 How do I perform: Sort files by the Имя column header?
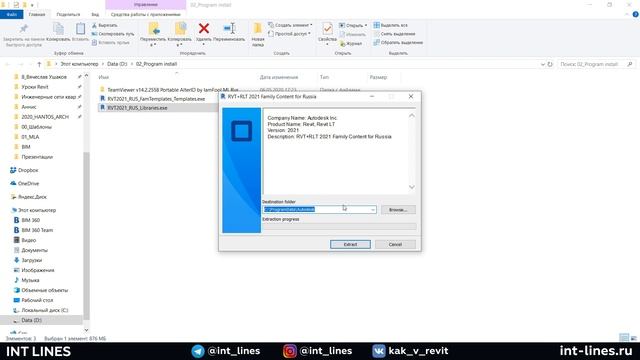coord(104,77)
